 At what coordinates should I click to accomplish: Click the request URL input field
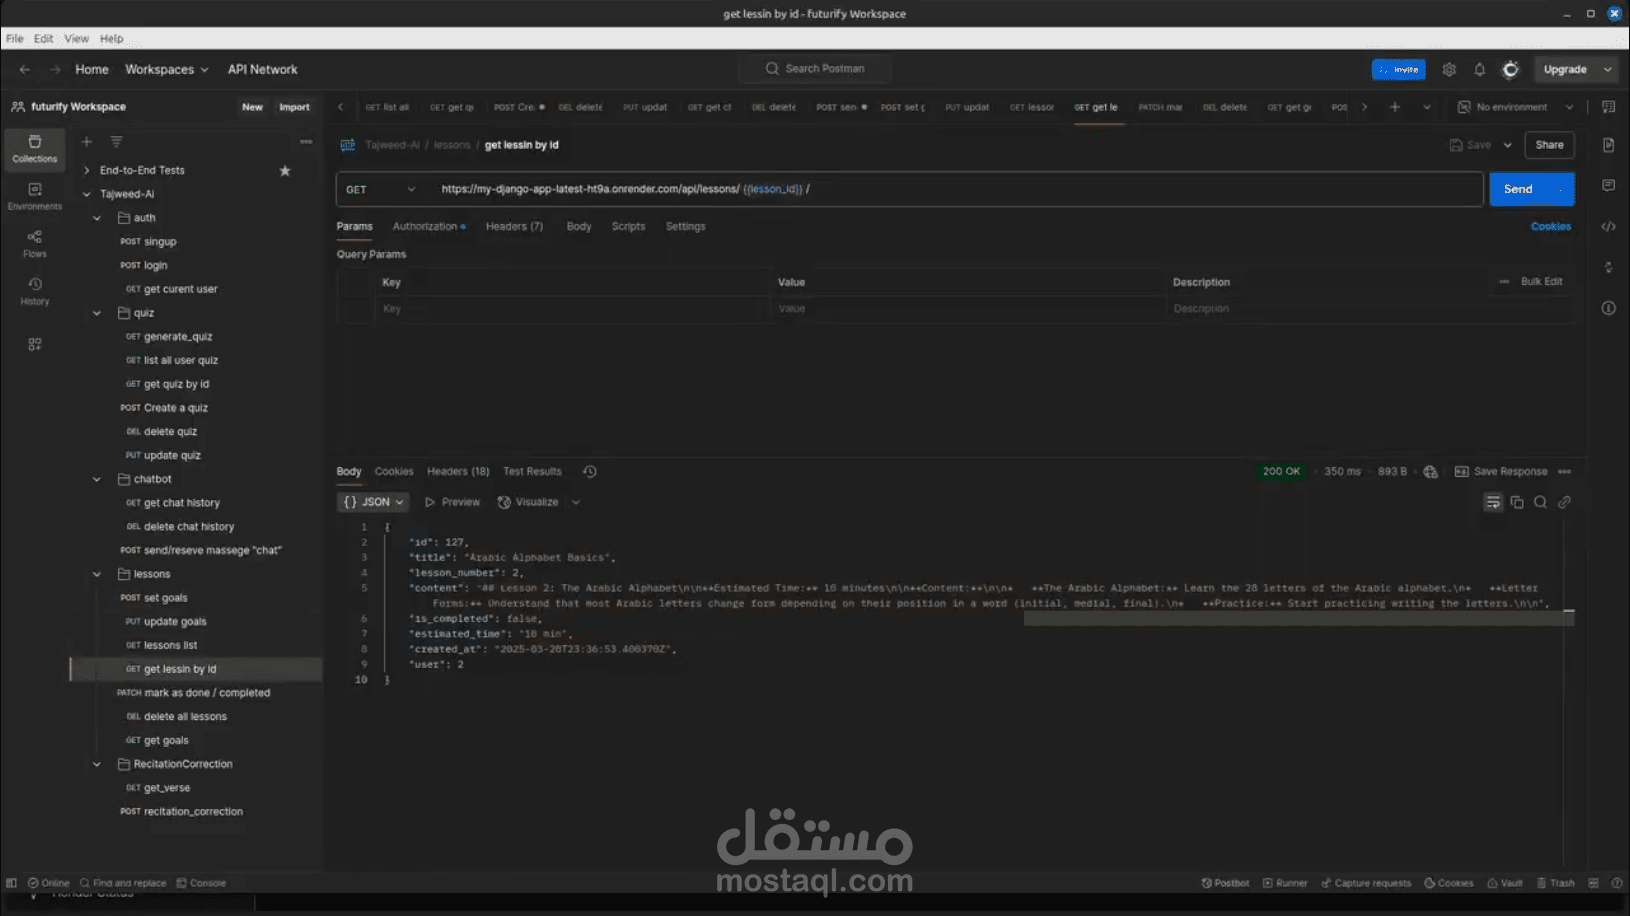958,189
